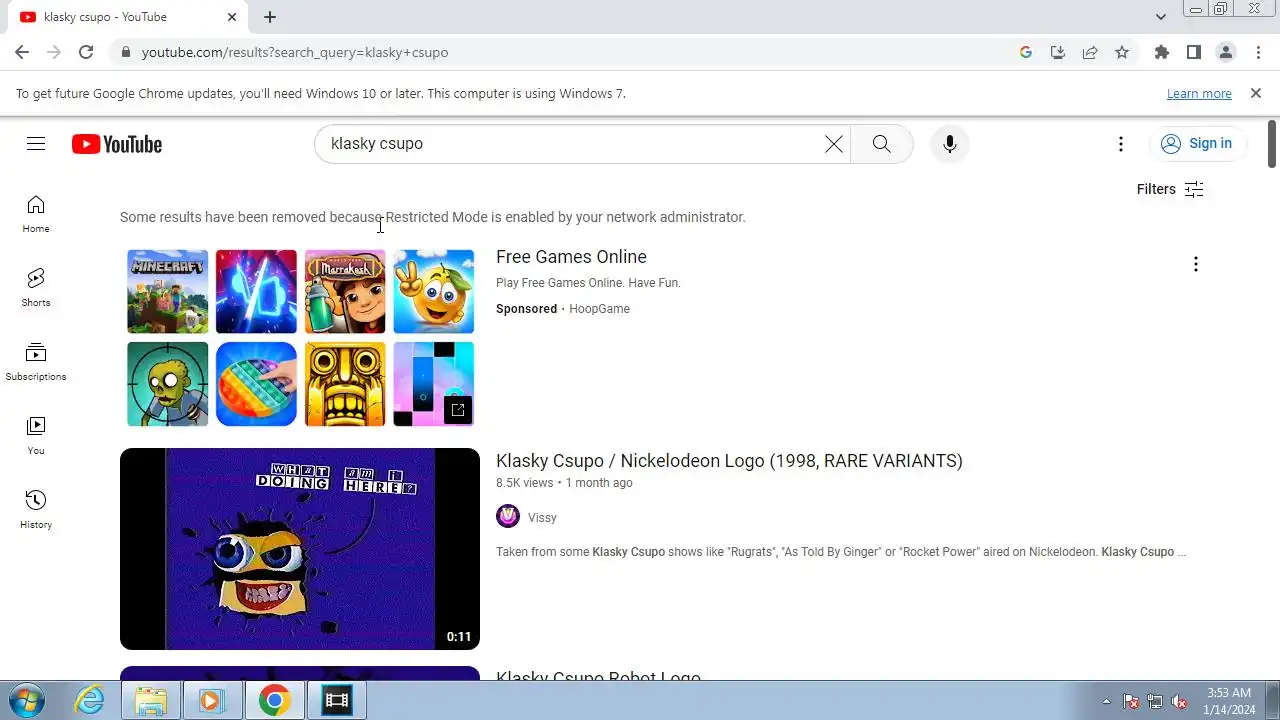Click the pop-it rainbow toy game tile
The height and width of the screenshot is (720, 1280).
[256, 384]
